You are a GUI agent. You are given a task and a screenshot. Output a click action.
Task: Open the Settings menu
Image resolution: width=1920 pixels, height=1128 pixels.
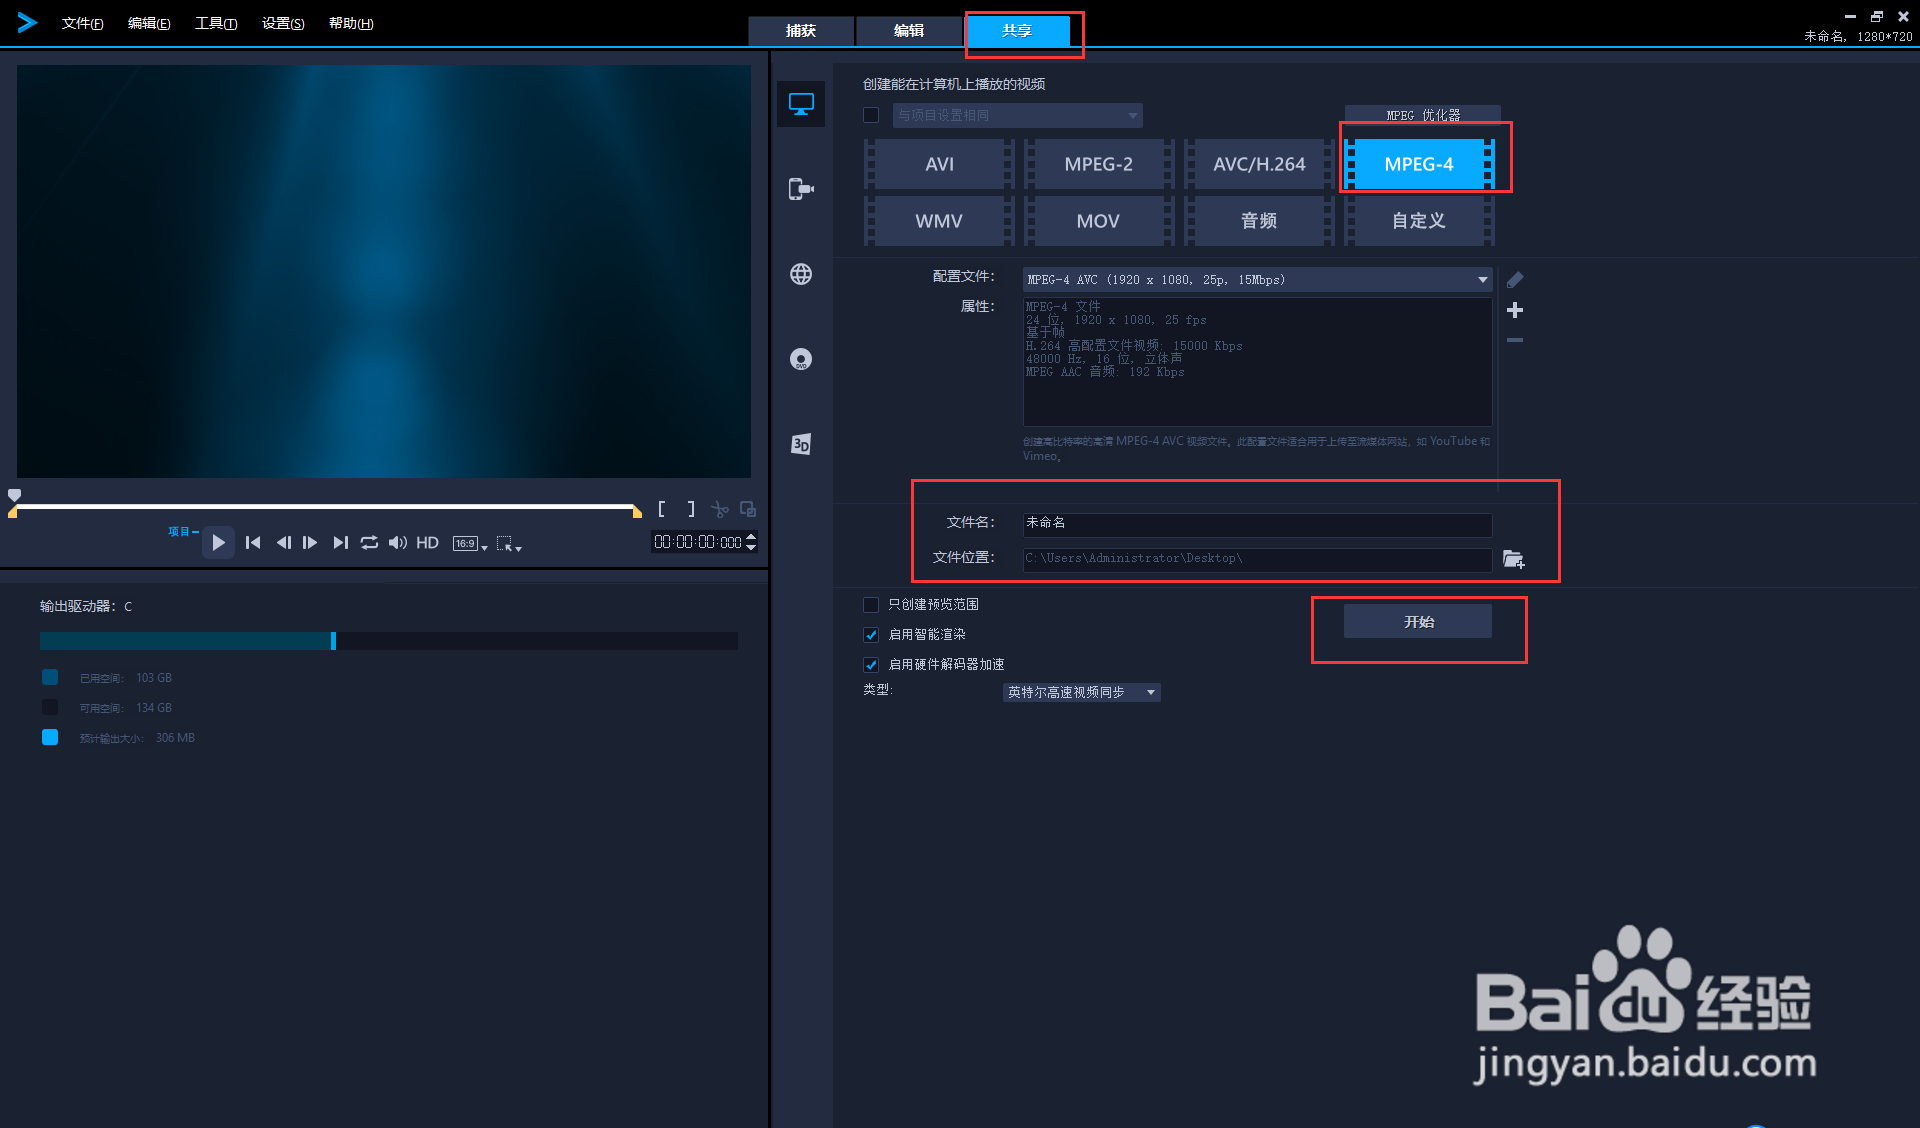coord(283,23)
